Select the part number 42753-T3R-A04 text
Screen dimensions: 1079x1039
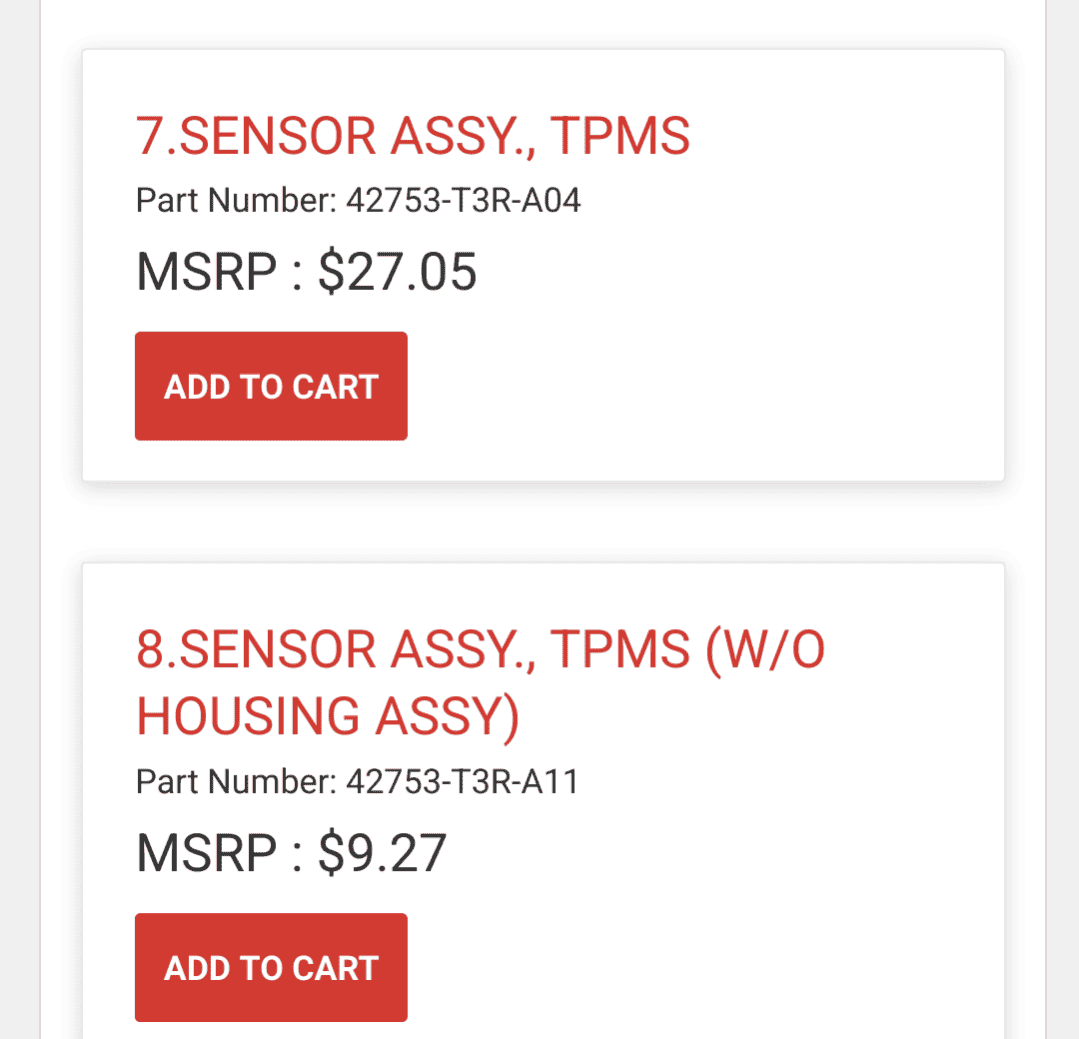(465, 200)
